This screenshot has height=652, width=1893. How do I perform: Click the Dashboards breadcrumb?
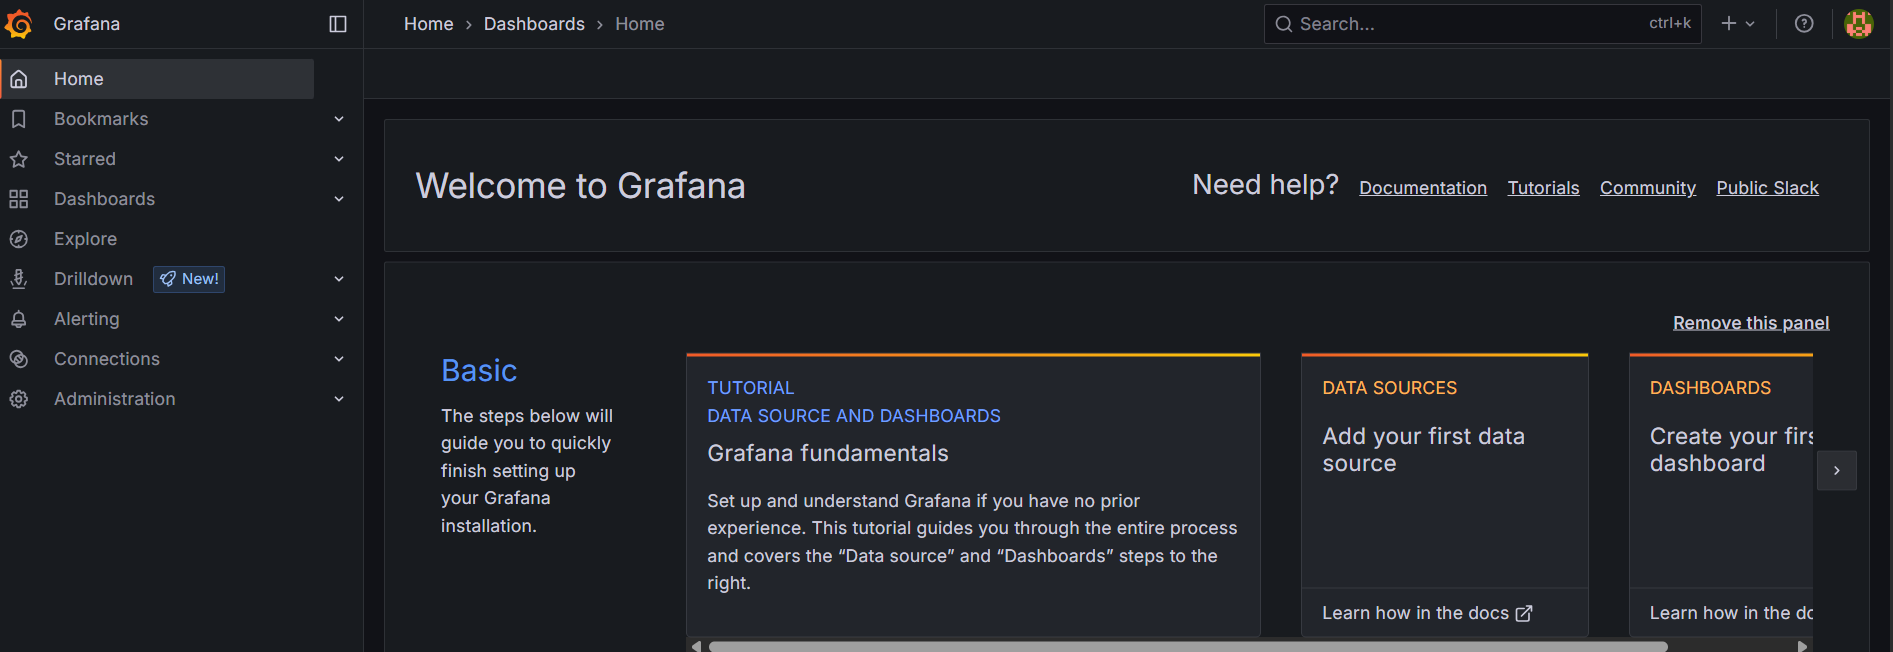(534, 24)
